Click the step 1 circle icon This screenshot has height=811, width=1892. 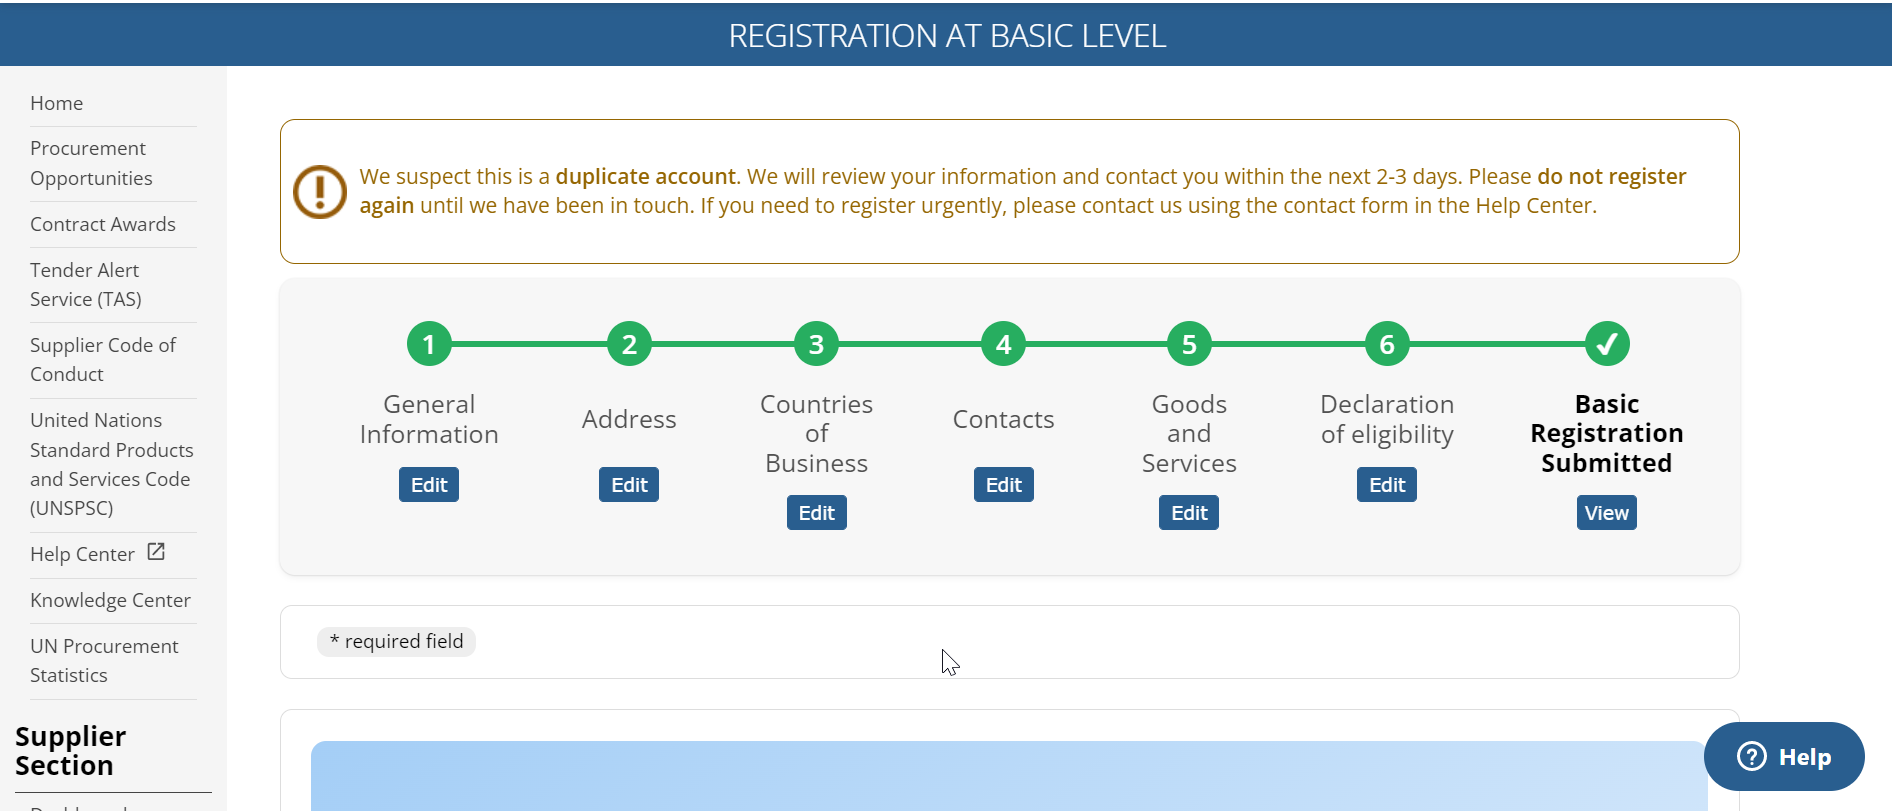click(429, 344)
